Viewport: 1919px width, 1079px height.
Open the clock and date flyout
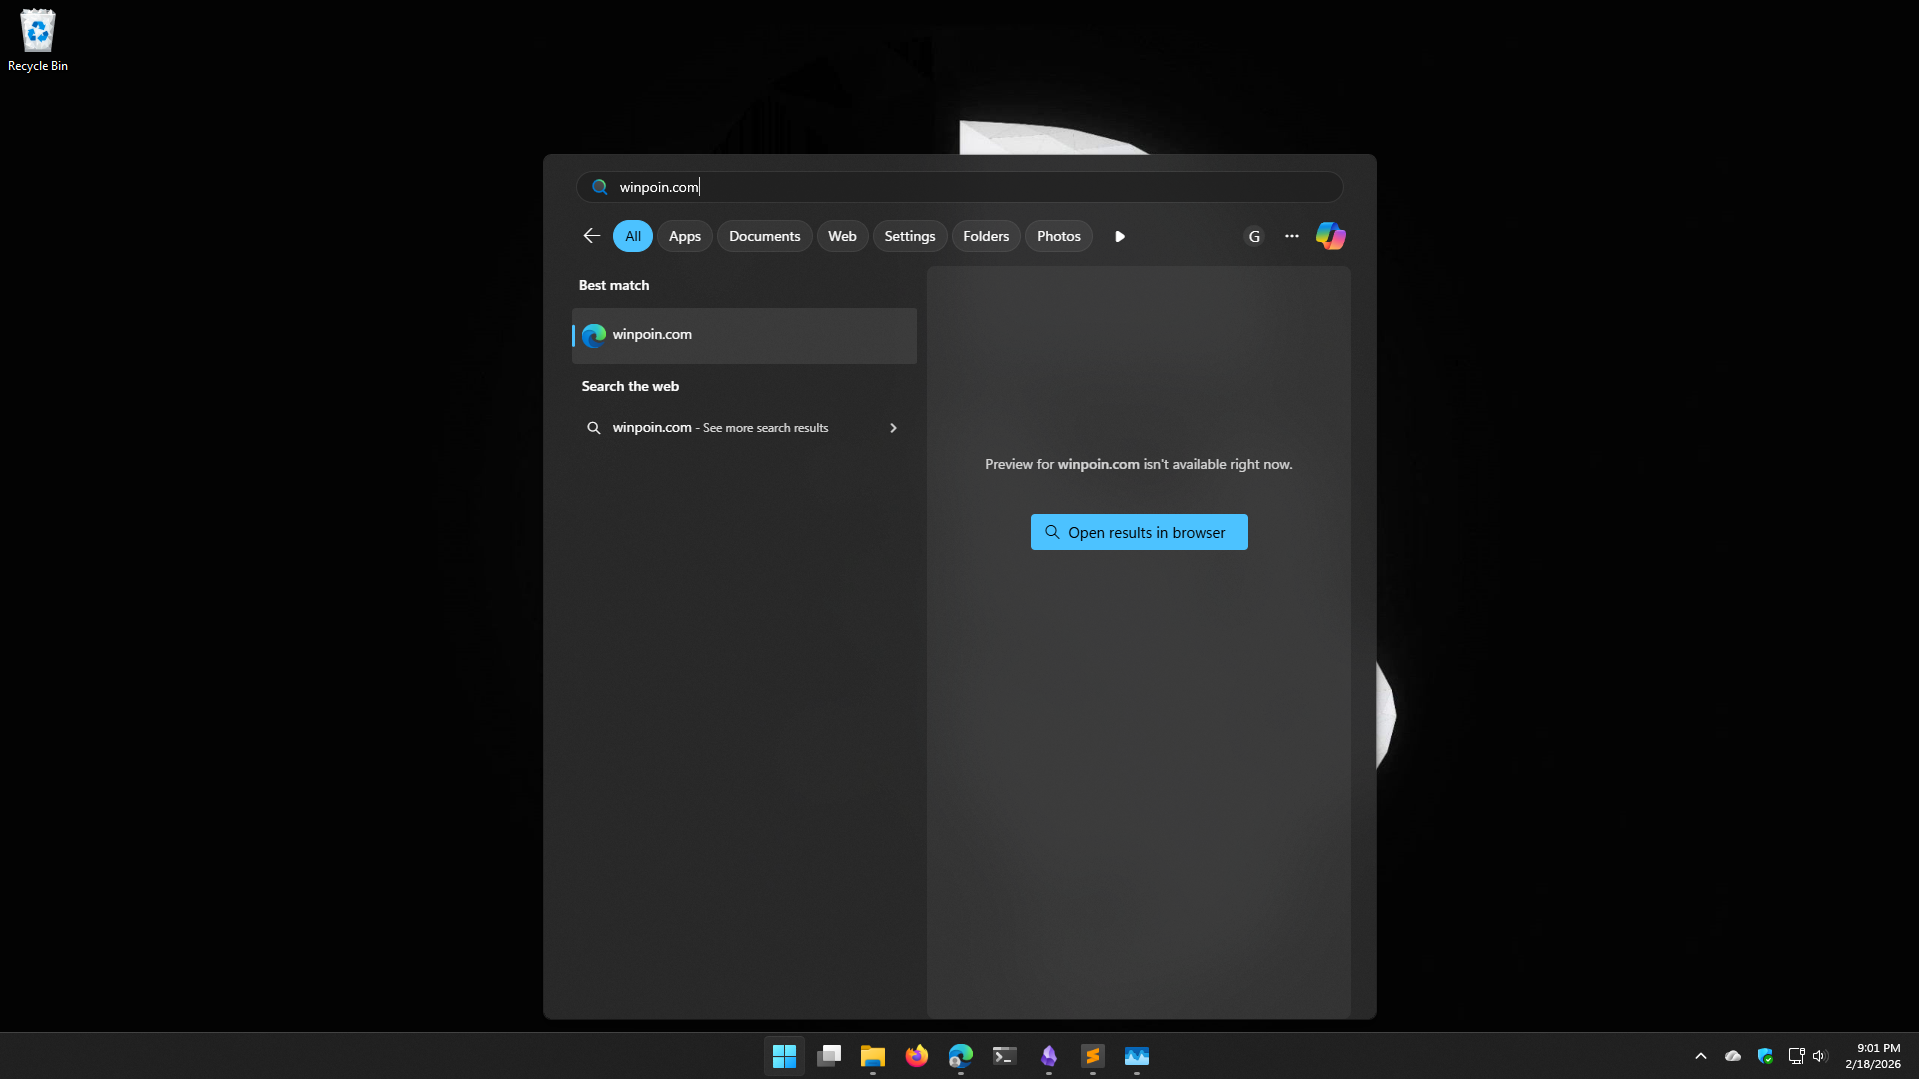pos(1872,1056)
